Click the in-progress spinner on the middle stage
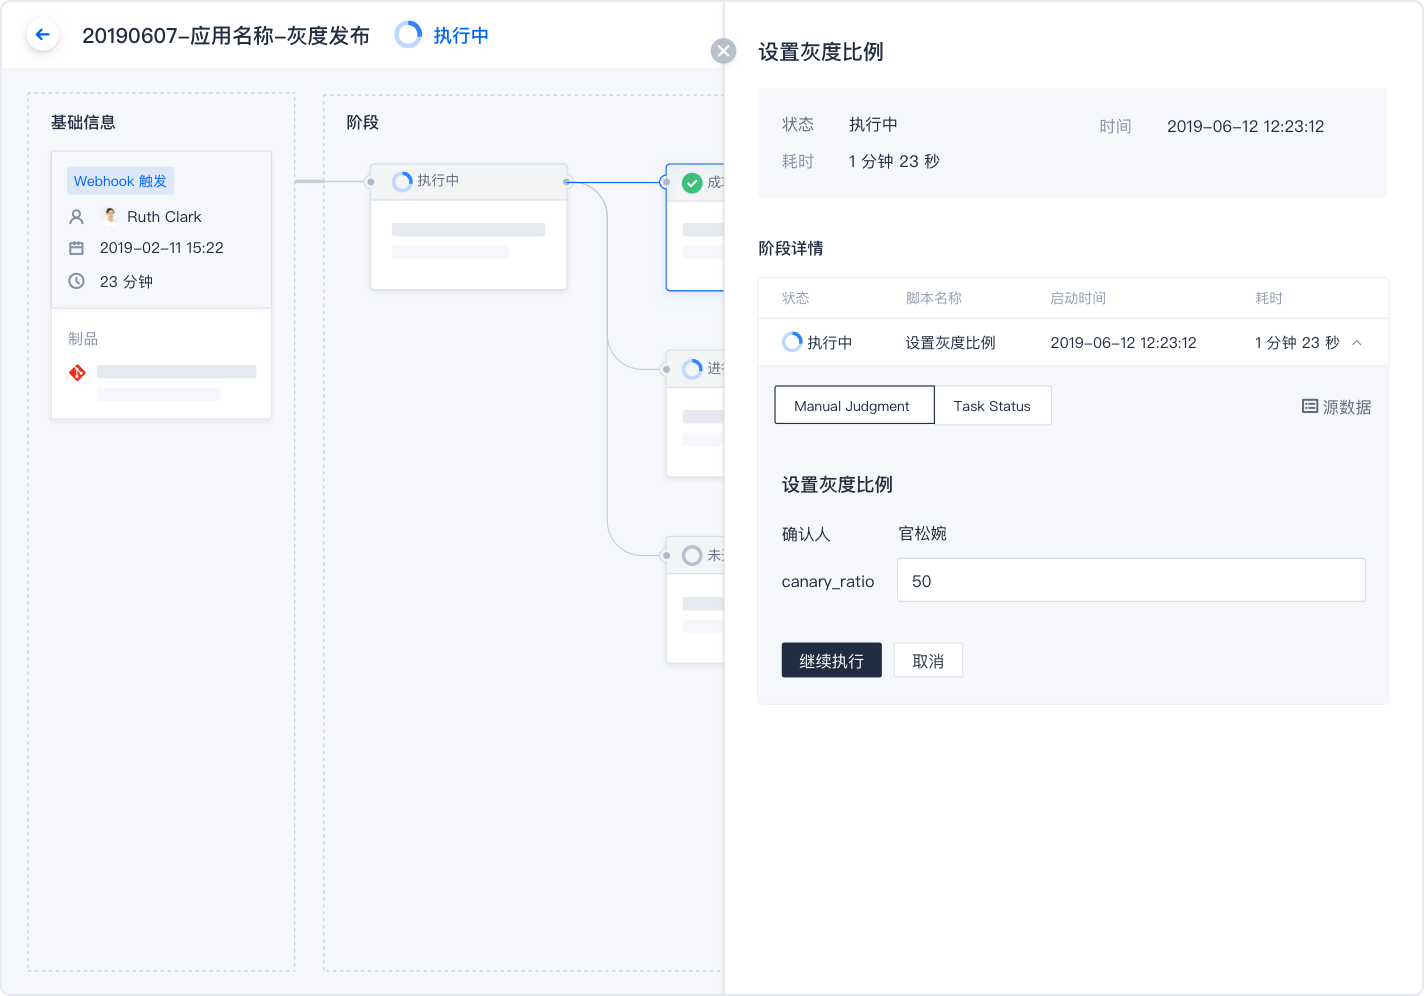Viewport: 1424px width, 996px height. 692,369
